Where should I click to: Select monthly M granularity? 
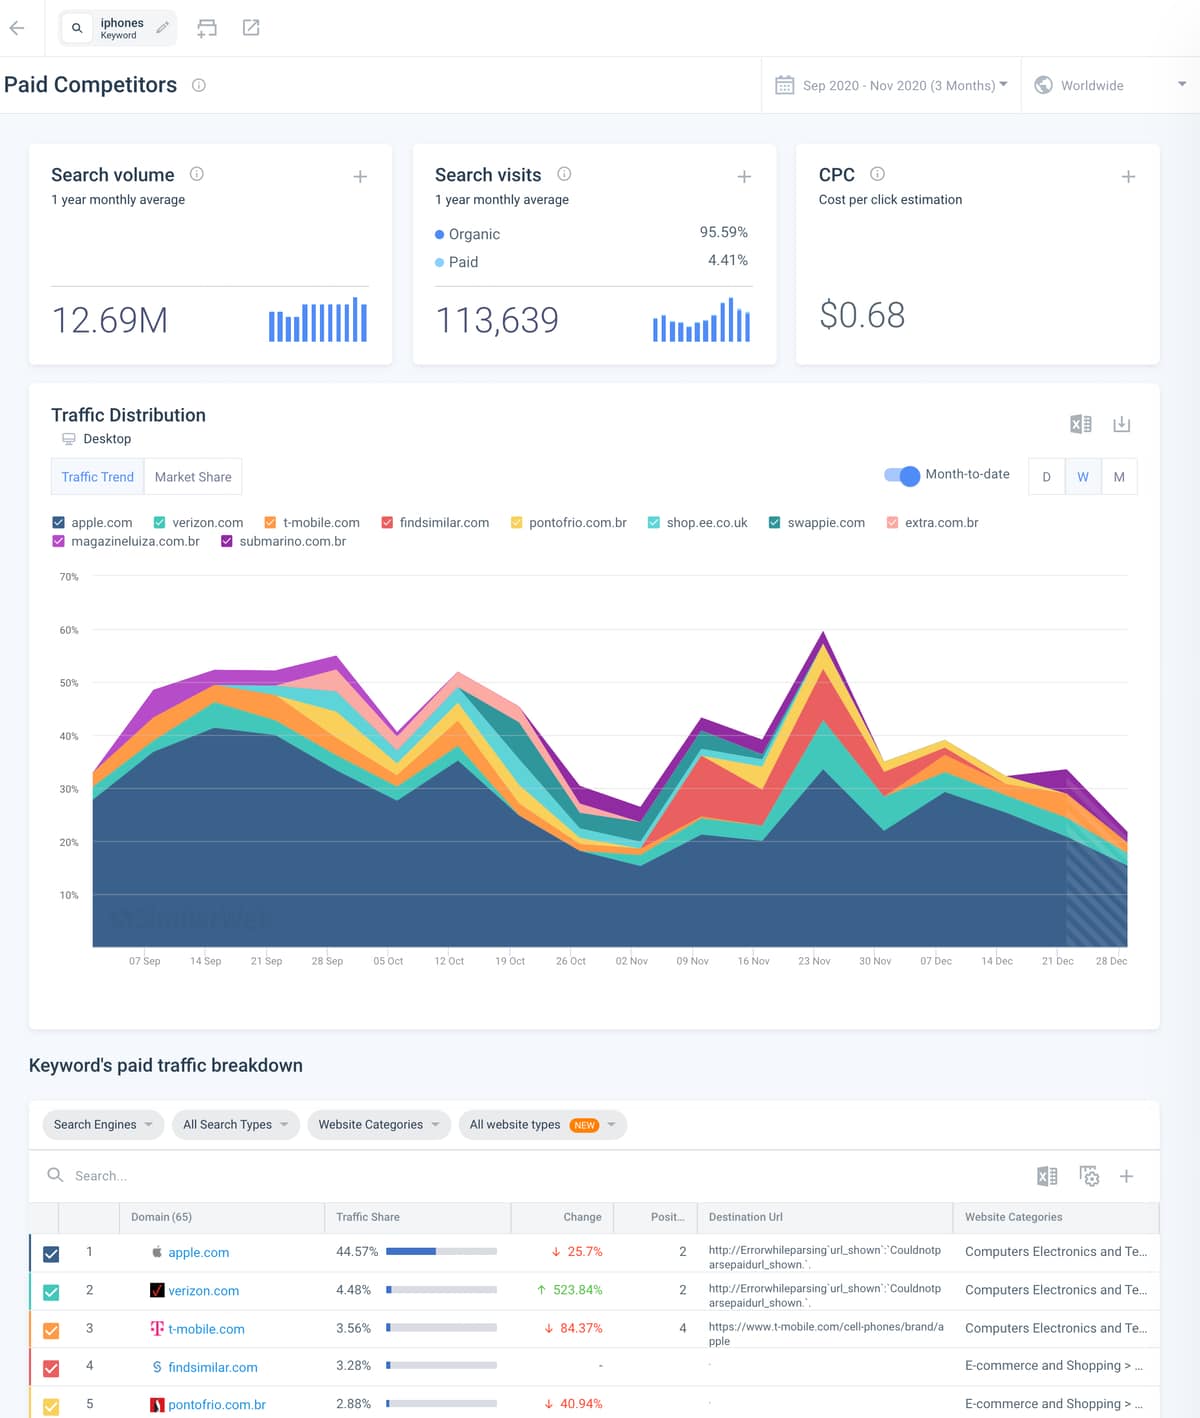[x=1119, y=477]
